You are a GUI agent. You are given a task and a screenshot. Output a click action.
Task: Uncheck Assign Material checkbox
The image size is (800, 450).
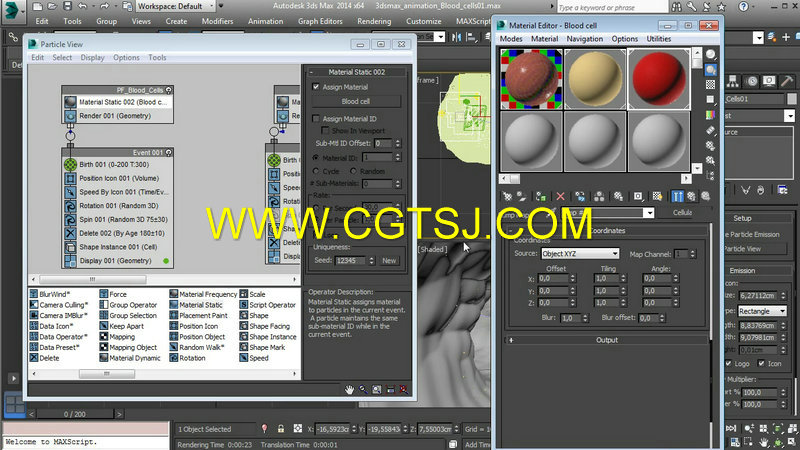point(316,87)
